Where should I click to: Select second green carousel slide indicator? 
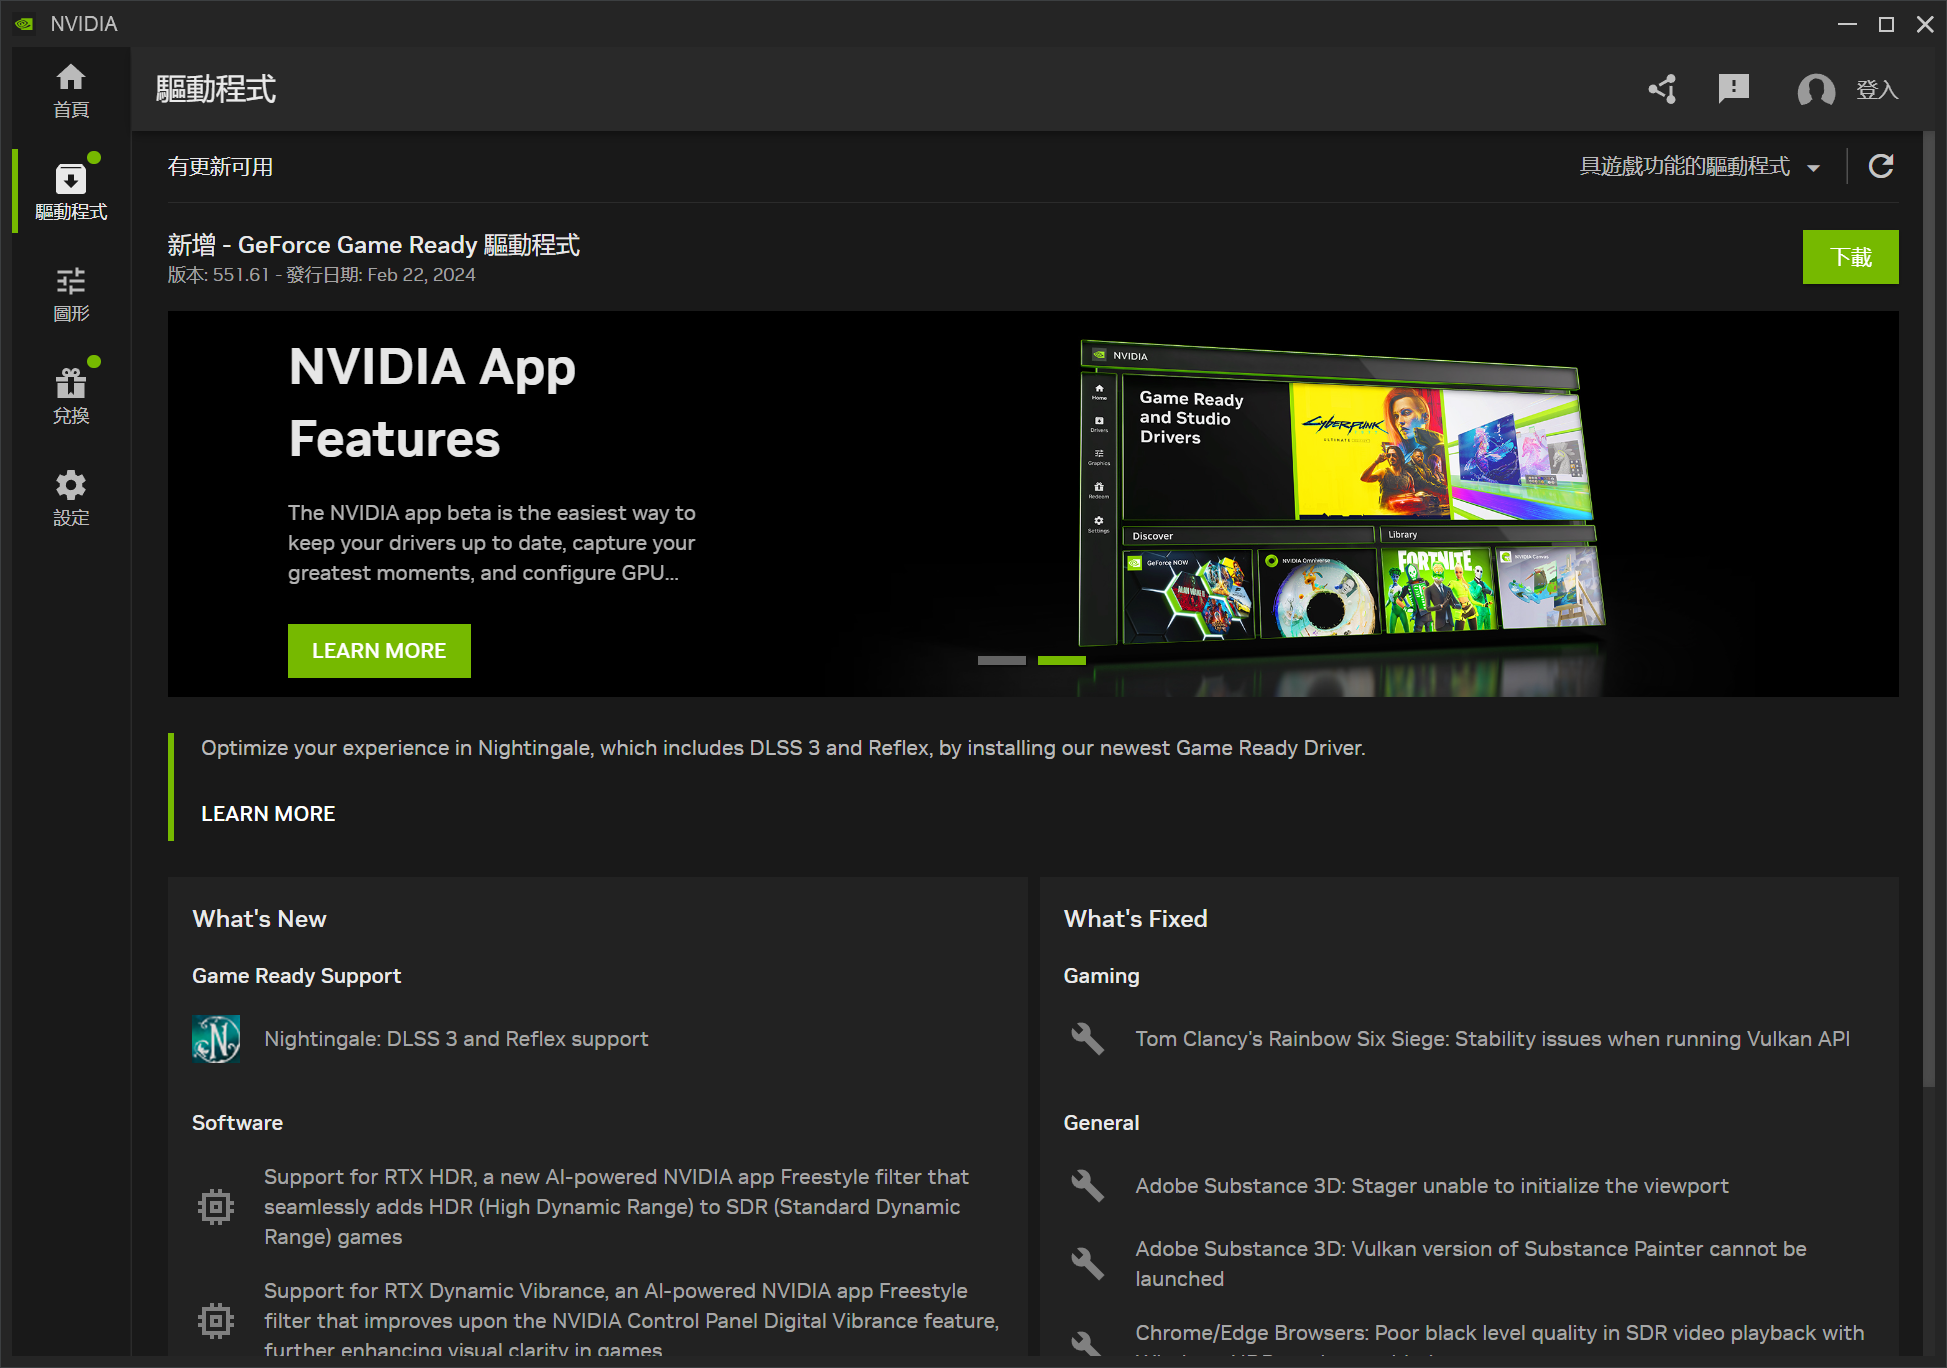1062,660
